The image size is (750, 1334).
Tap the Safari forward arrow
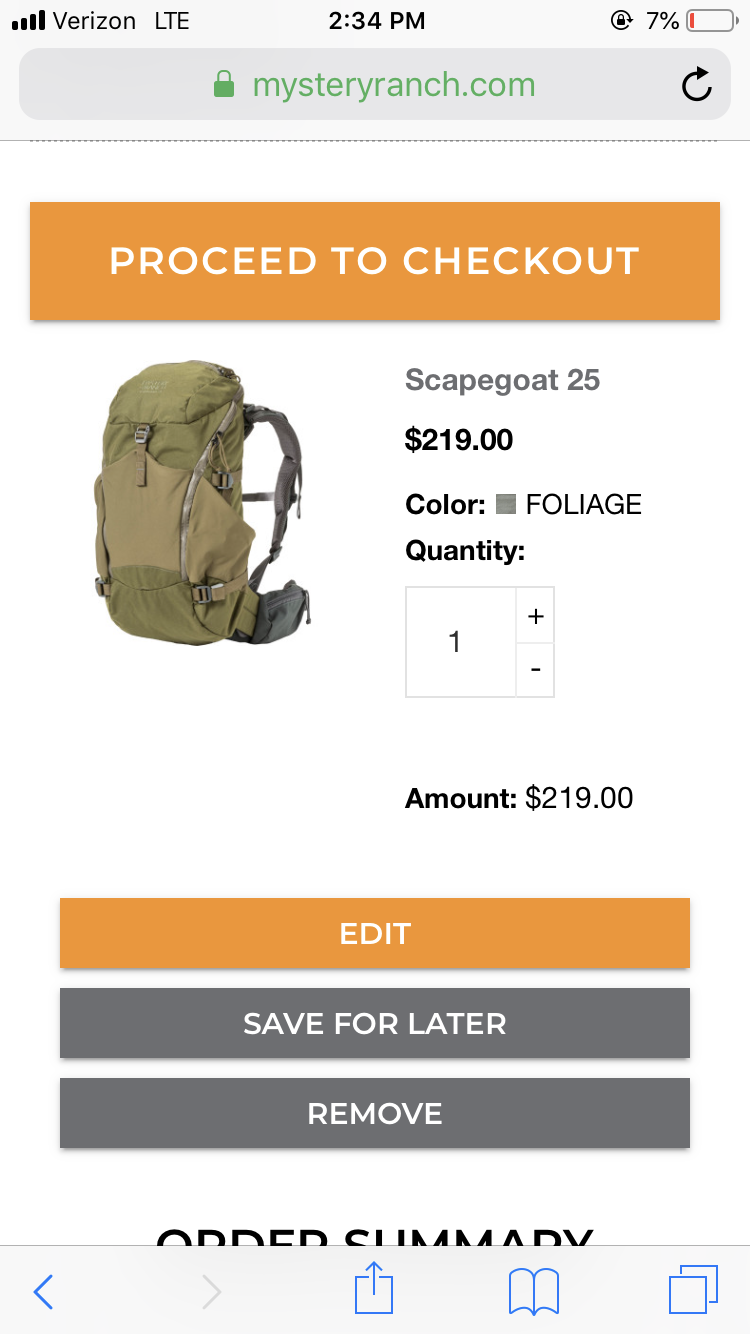click(x=211, y=1292)
